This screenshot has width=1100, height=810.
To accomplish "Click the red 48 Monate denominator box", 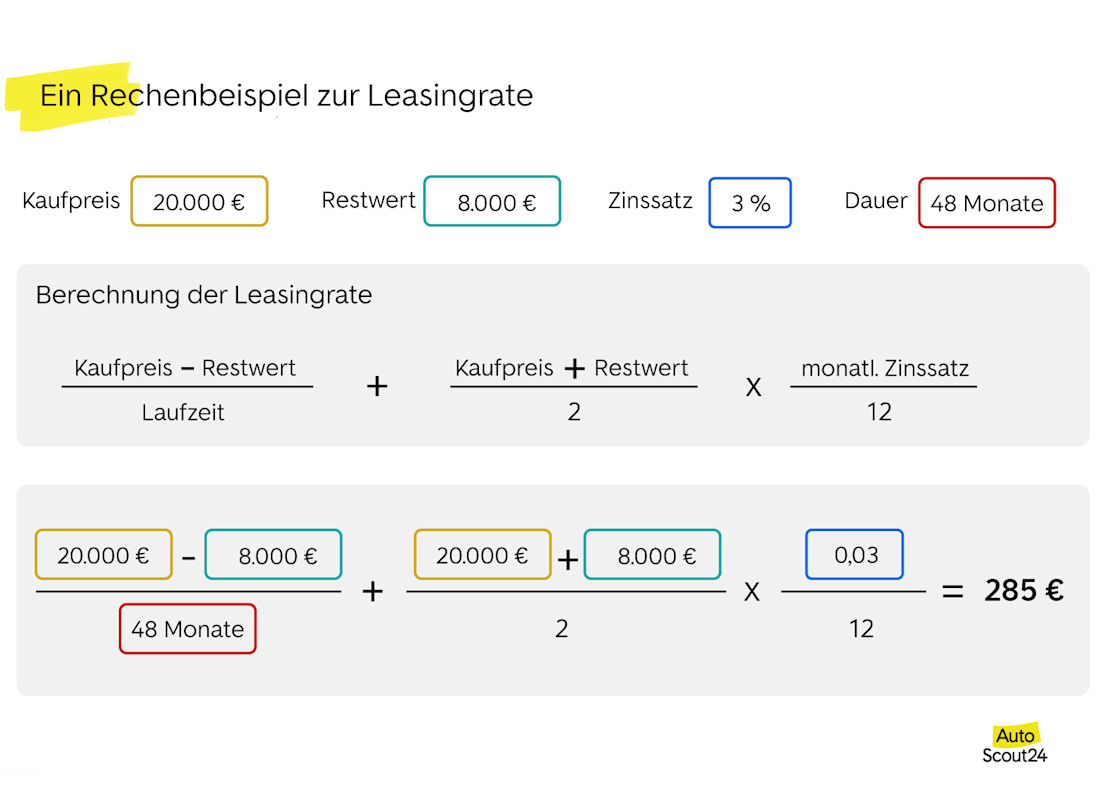I will [x=188, y=629].
